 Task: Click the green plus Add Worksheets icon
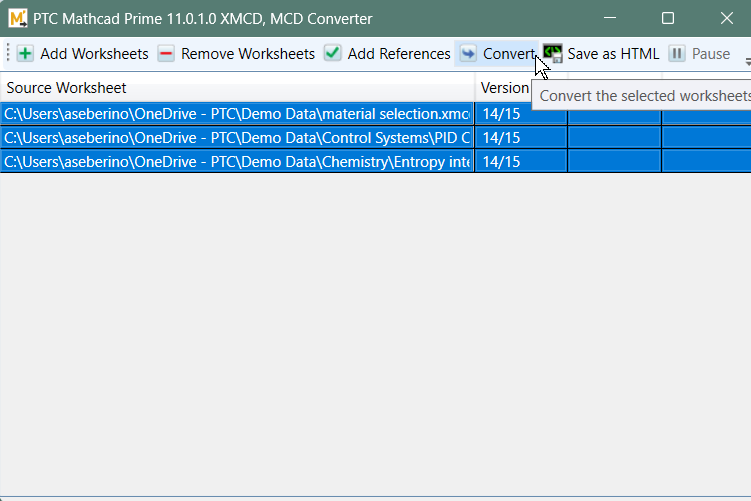point(25,54)
